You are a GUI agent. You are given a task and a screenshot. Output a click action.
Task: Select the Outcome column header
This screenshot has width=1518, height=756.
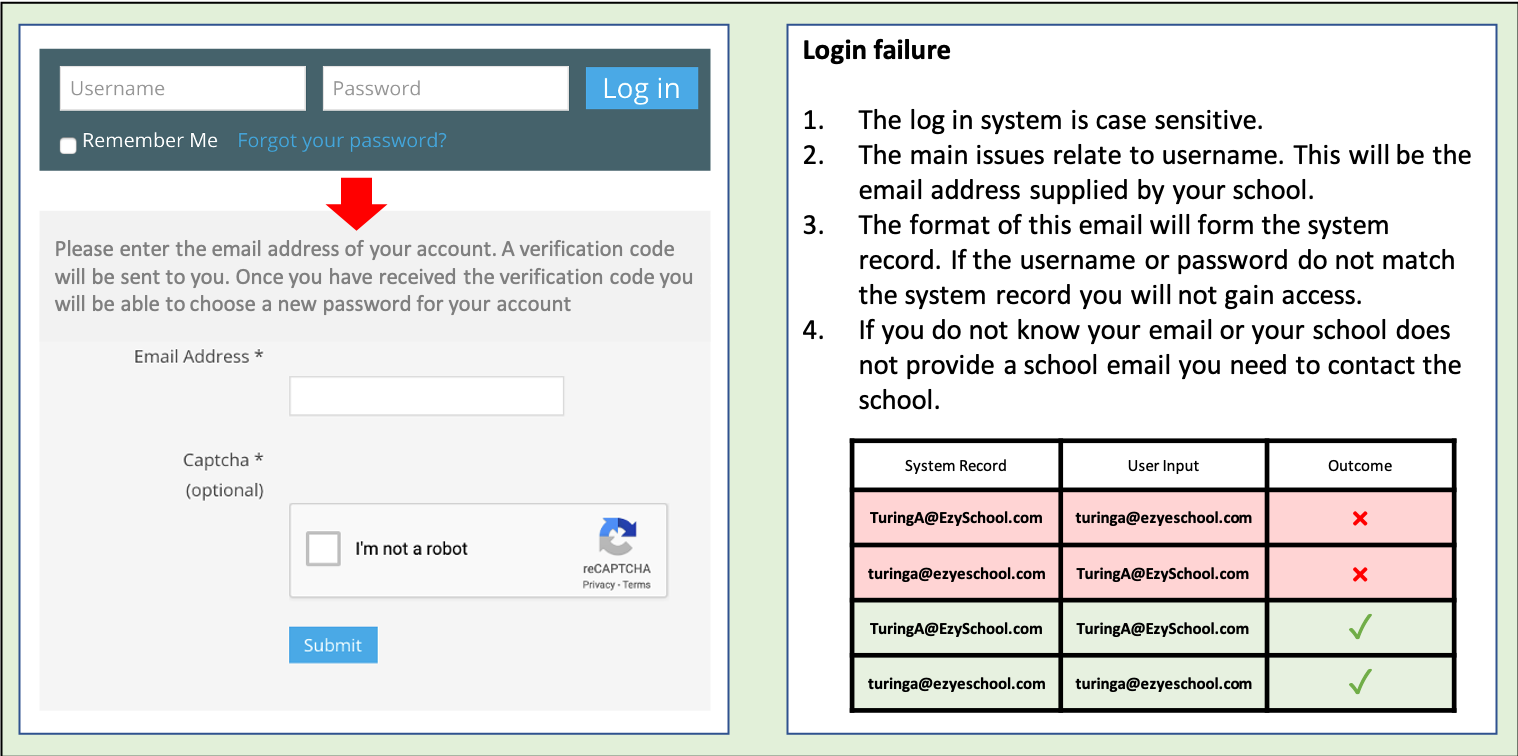tap(1359, 466)
